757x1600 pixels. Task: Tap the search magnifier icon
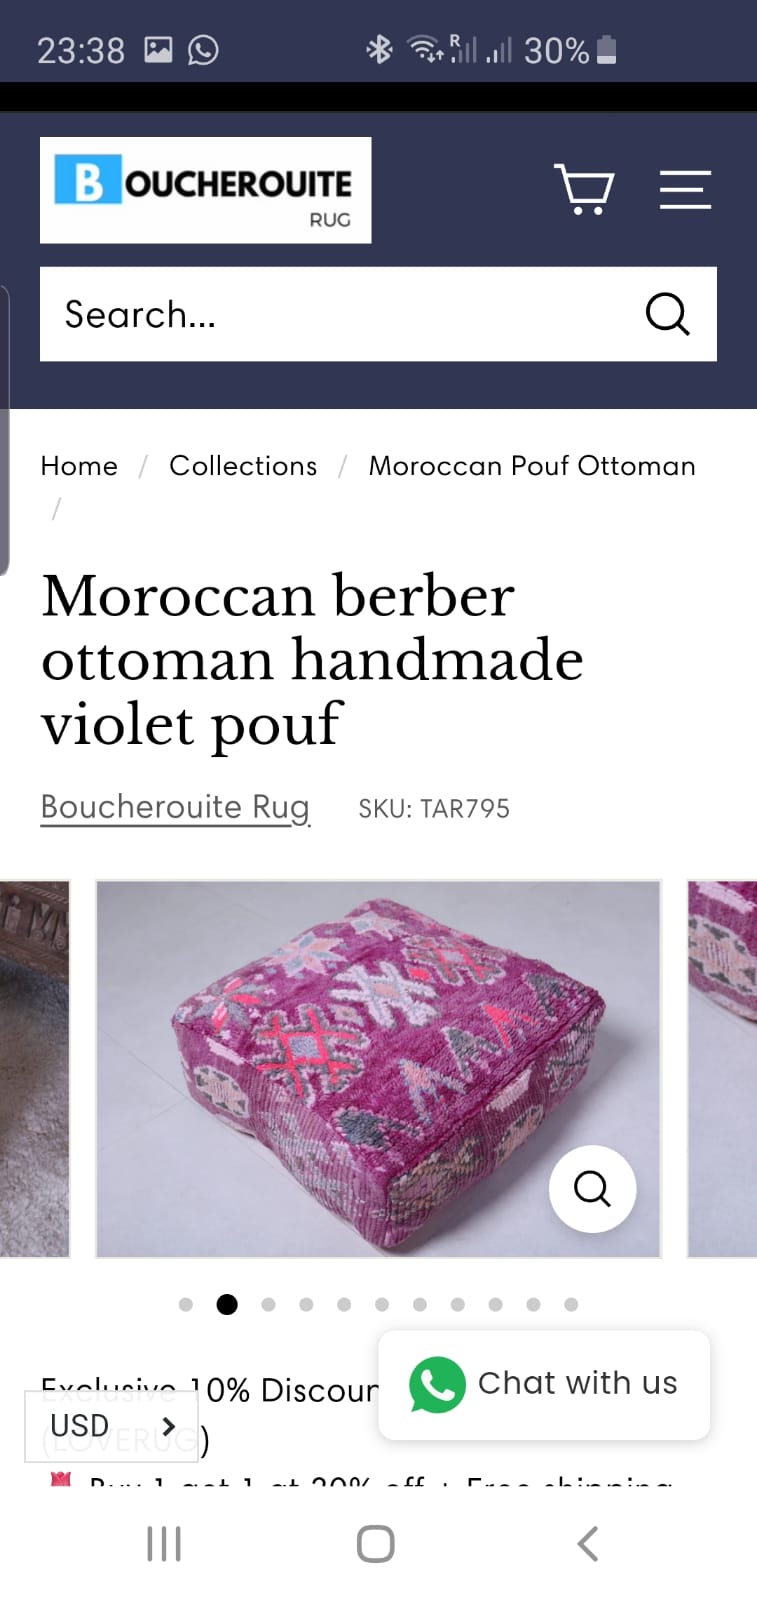[667, 314]
